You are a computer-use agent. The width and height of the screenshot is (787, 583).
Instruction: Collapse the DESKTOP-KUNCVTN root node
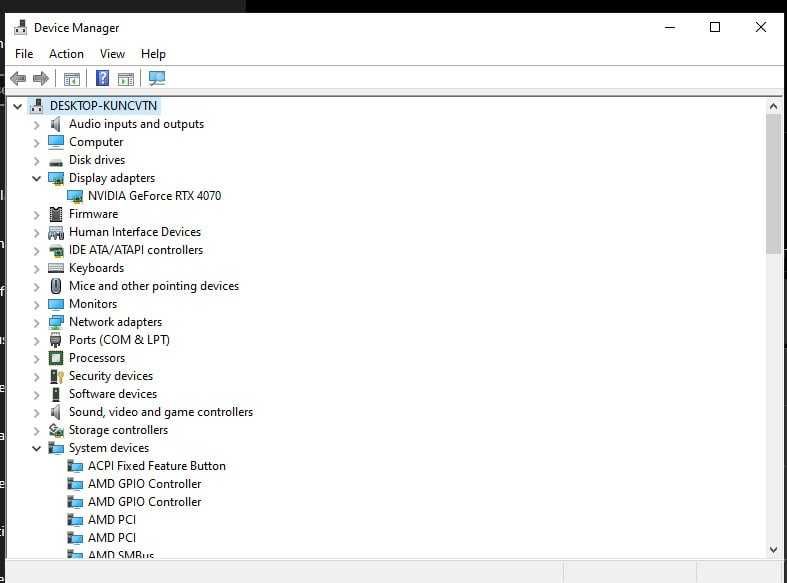point(18,106)
